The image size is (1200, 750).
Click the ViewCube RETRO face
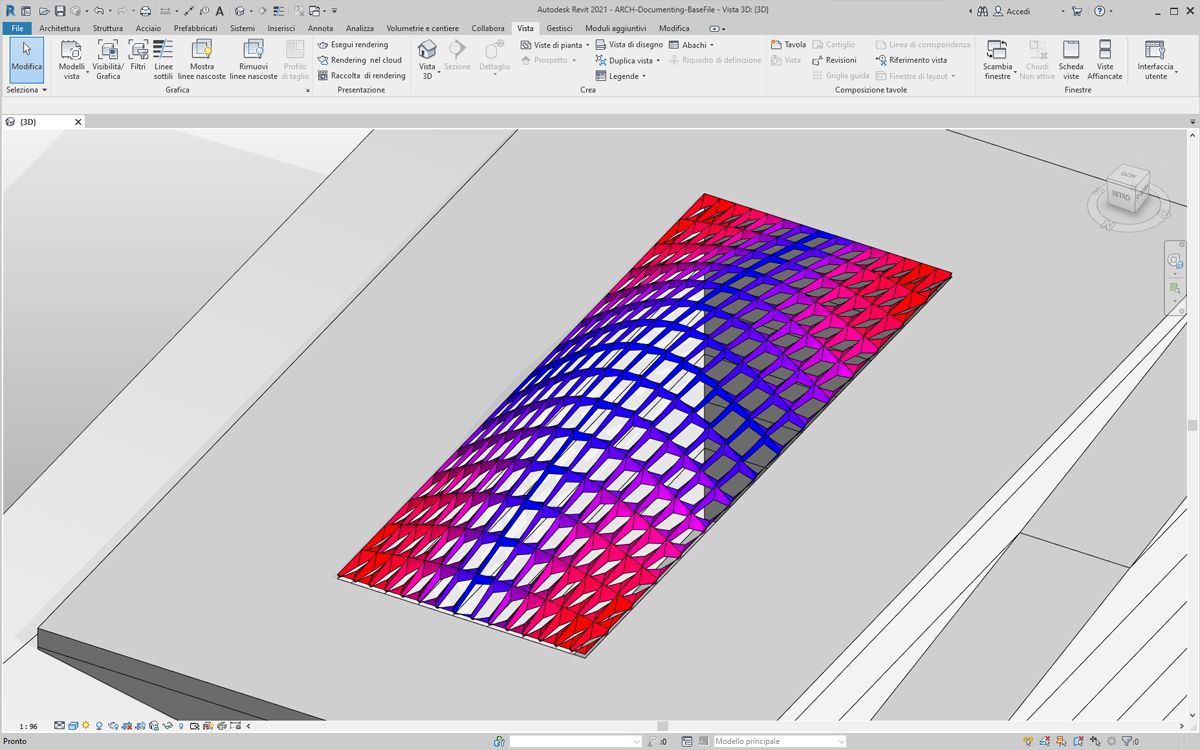click(x=1121, y=196)
